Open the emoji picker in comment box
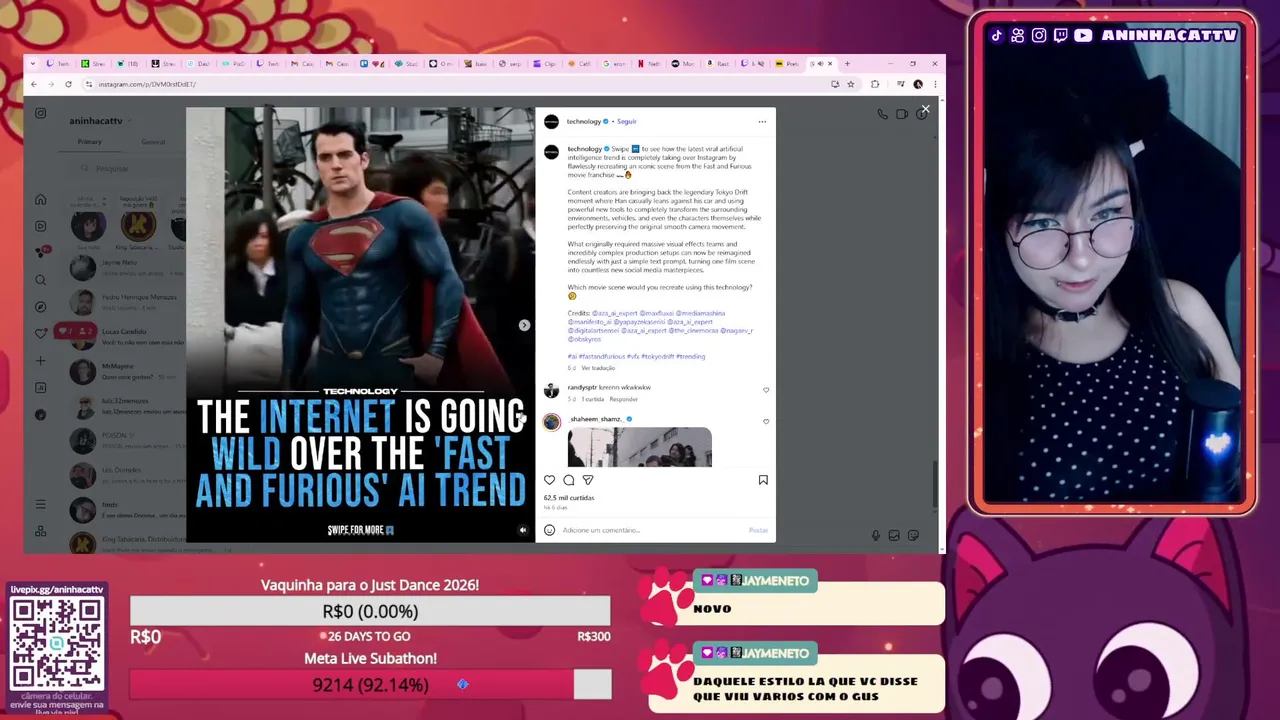The height and width of the screenshot is (720, 1280). point(549,530)
